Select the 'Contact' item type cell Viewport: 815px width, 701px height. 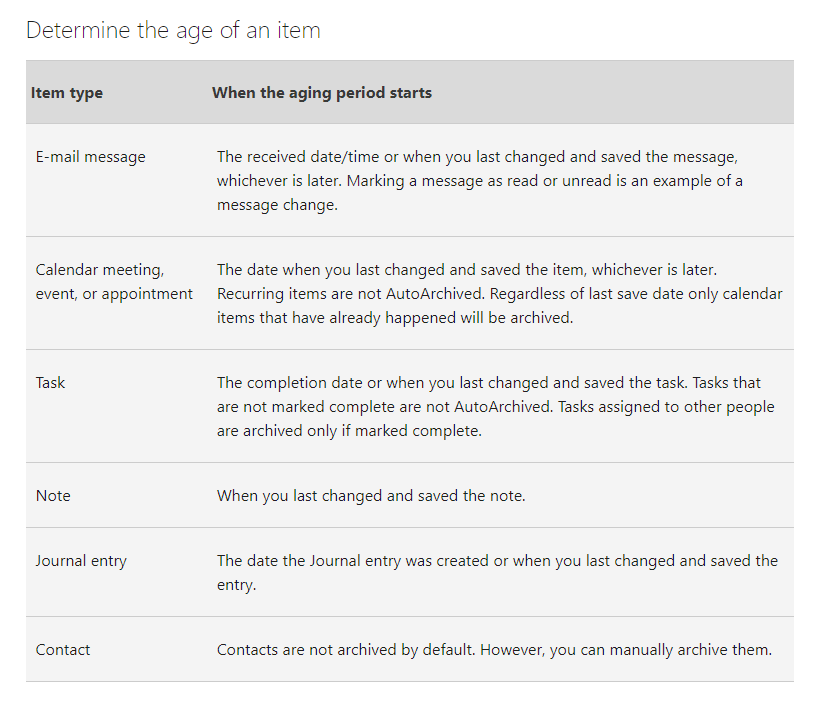pyautogui.click(x=63, y=650)
